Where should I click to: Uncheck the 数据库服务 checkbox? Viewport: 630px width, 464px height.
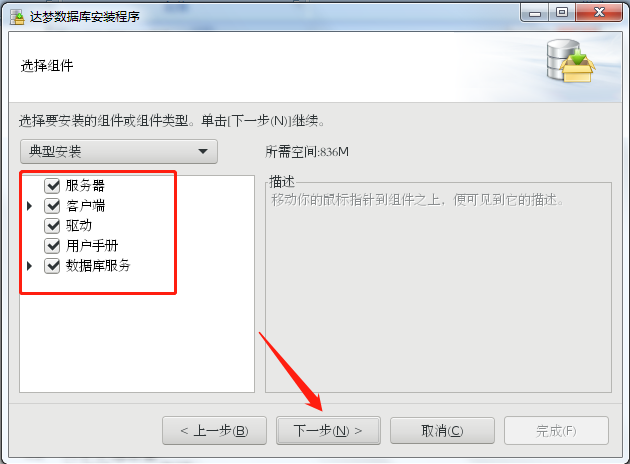point(52,266)
